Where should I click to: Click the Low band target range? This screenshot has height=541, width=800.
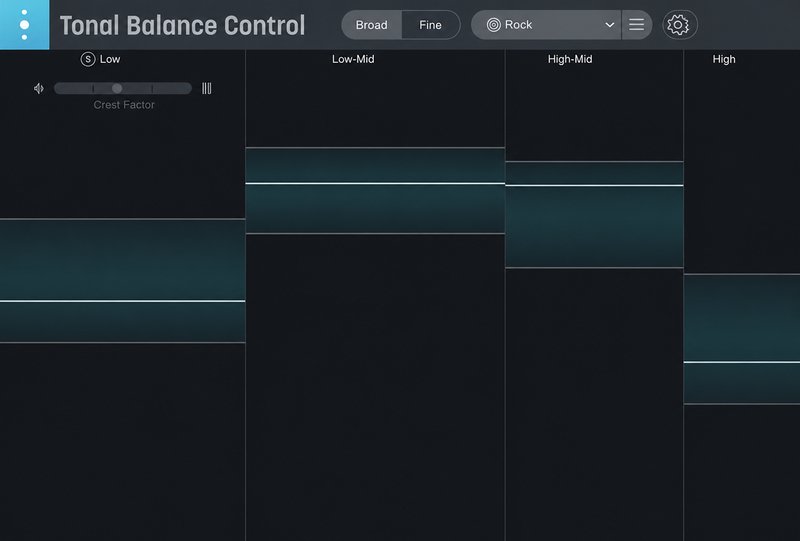tap(122, 281)
